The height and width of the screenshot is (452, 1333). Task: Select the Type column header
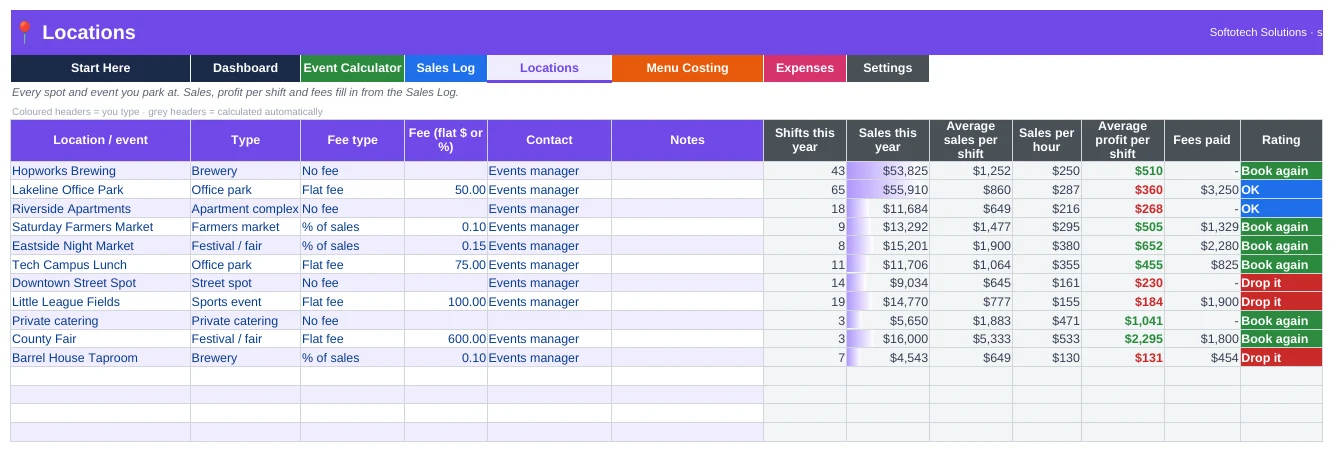click(x=245, y=140)
